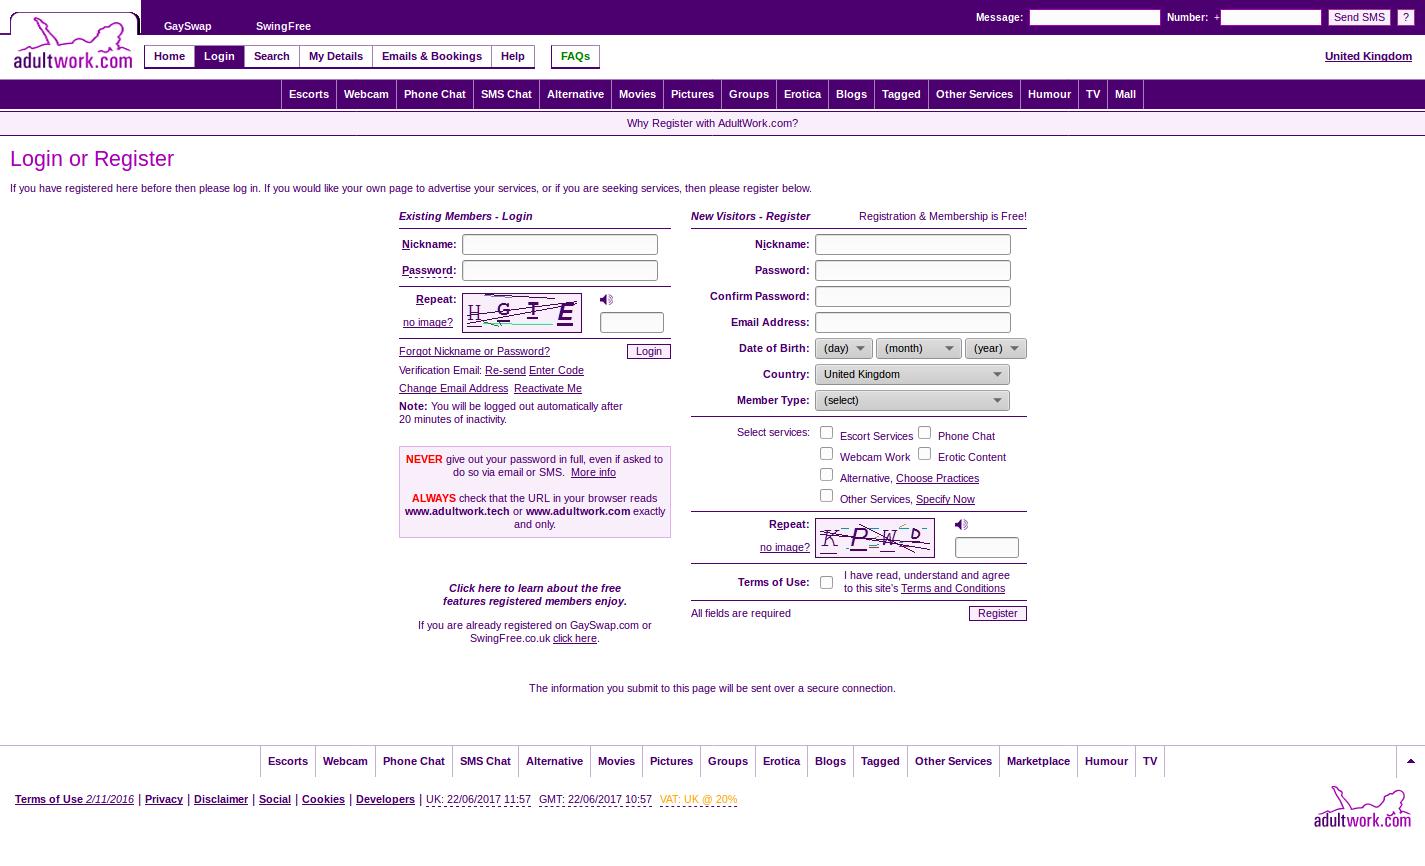Select SMS Chat in the purple menu bar

coord(506,94)
